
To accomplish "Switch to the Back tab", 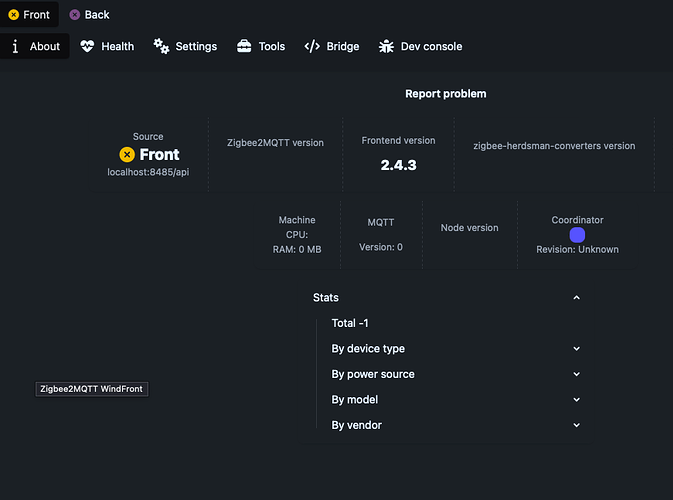I will coord(90,15).
